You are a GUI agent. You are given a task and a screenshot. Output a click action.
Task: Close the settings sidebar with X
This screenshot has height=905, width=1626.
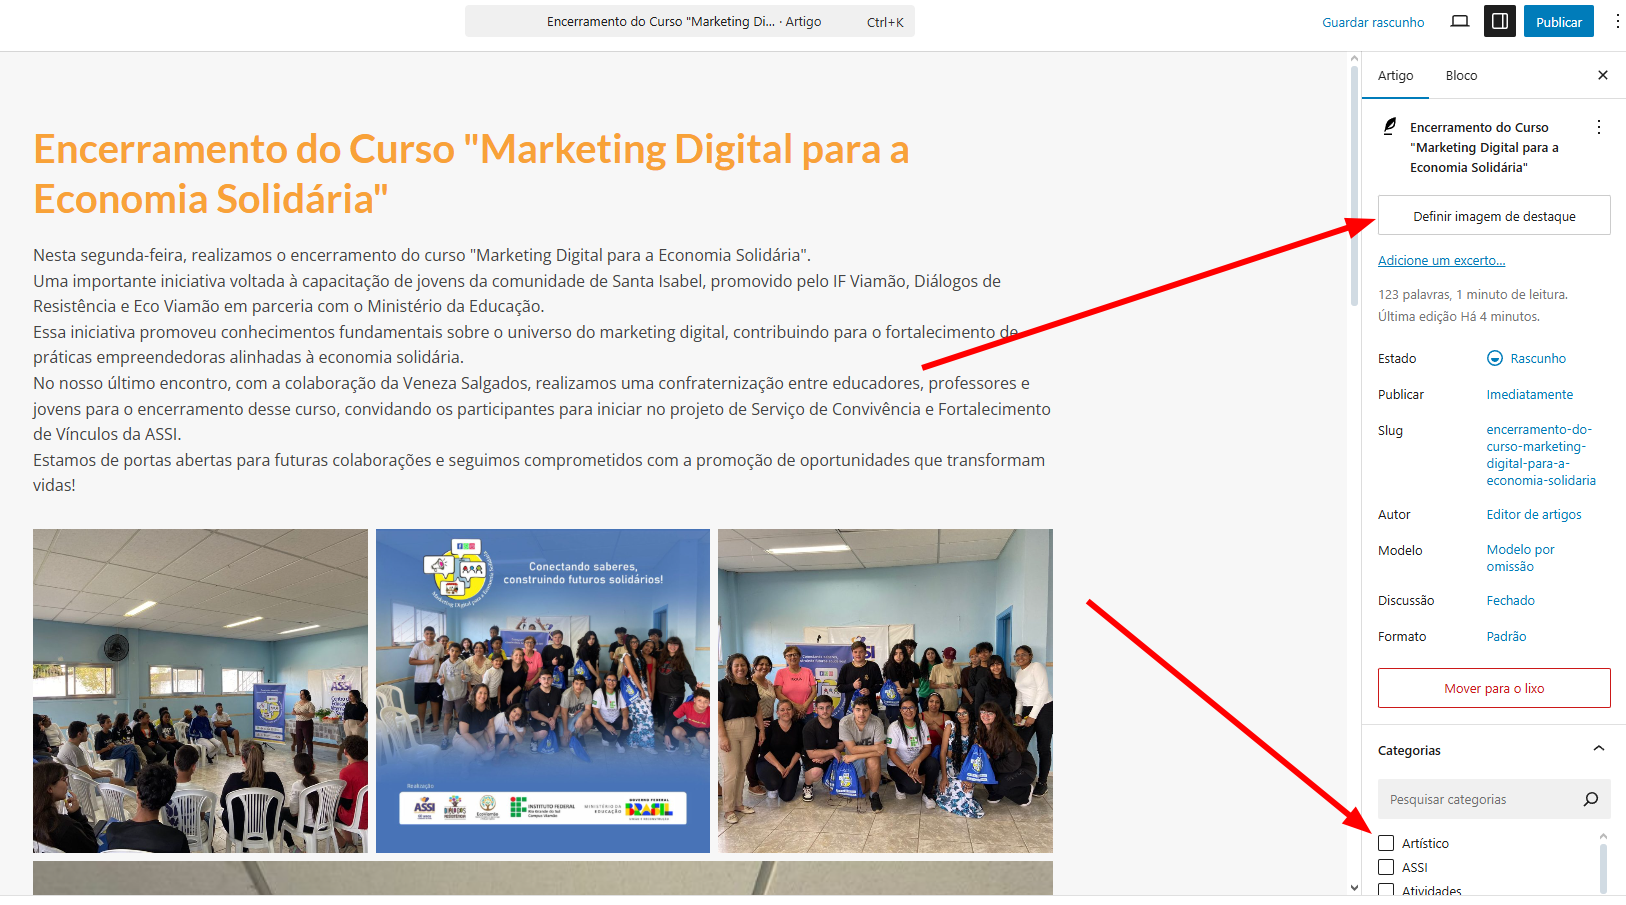[1602, 75]
